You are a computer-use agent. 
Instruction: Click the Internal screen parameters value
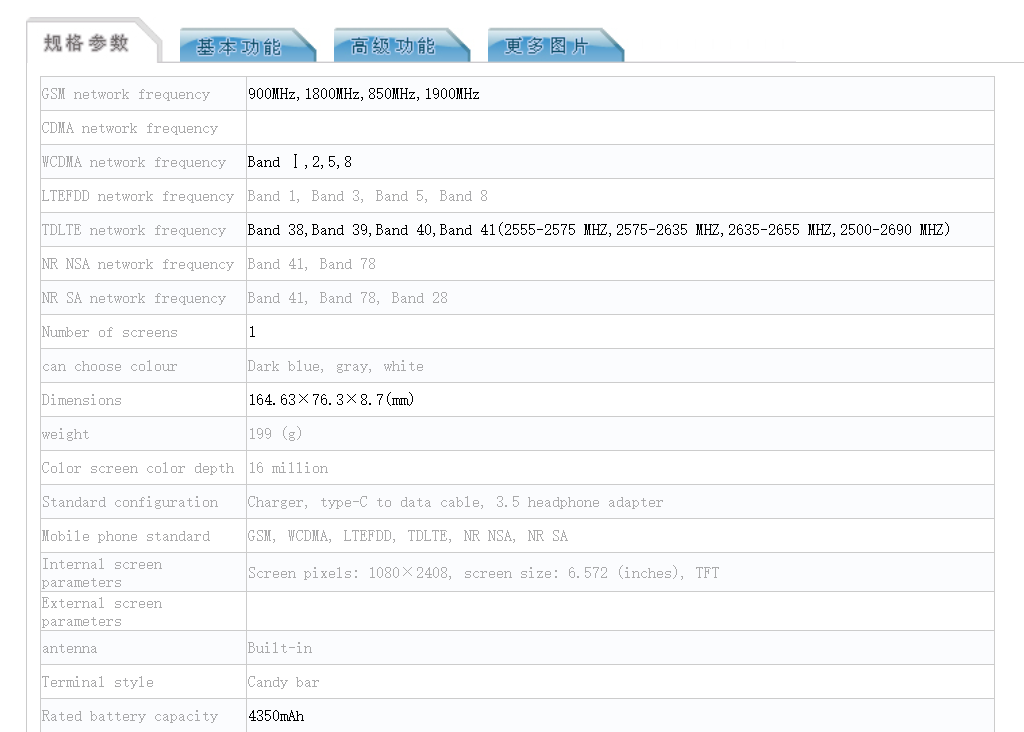click(x=483, y=573)
